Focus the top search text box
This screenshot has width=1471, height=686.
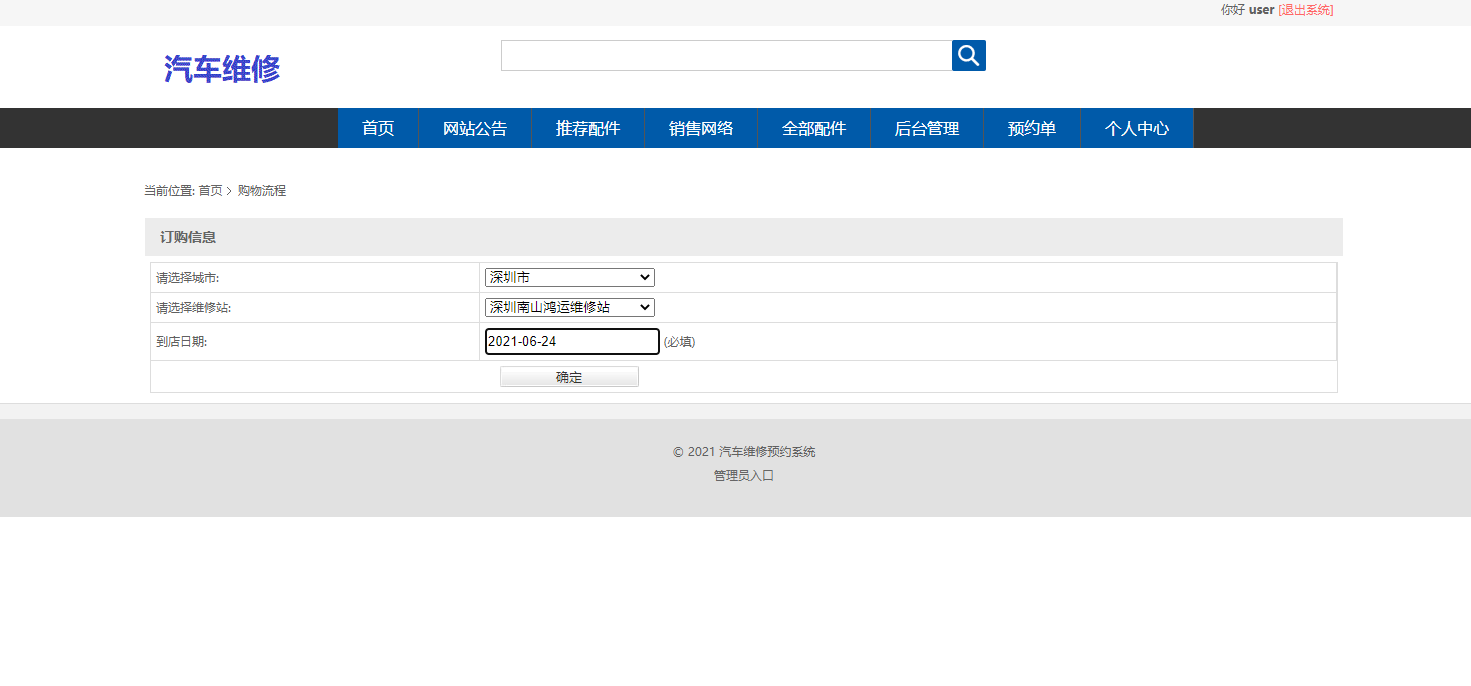726,56
